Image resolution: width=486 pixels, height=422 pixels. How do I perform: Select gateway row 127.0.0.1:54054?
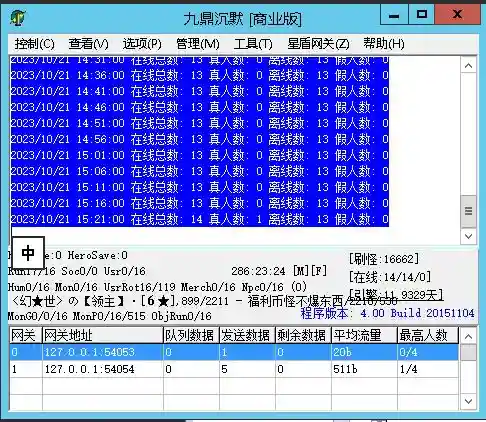click(x=234, y=369)
